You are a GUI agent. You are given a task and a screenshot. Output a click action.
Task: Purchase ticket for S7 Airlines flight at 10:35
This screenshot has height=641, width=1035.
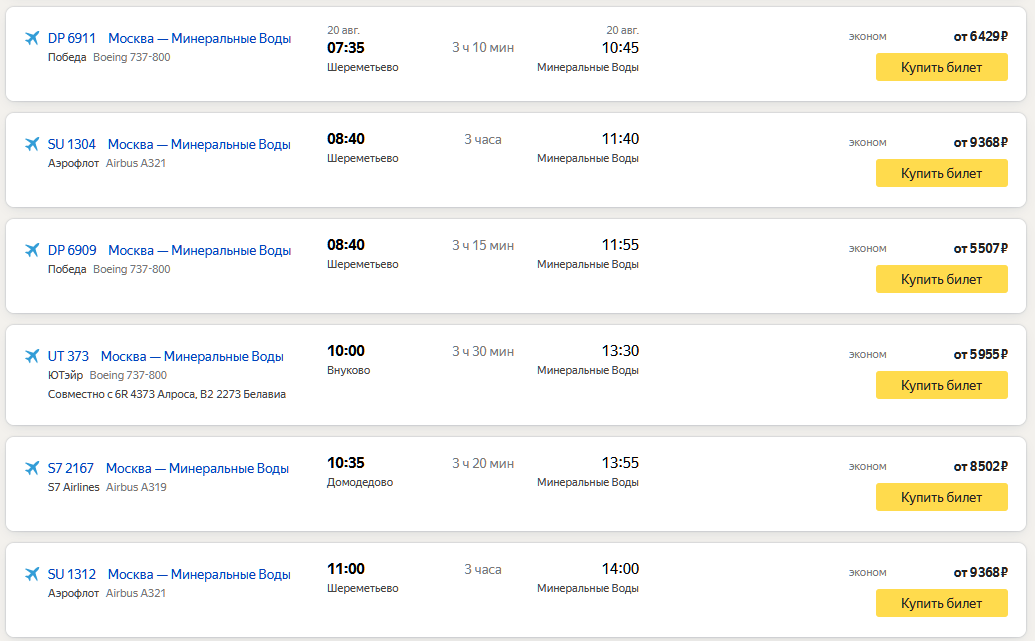941,498
